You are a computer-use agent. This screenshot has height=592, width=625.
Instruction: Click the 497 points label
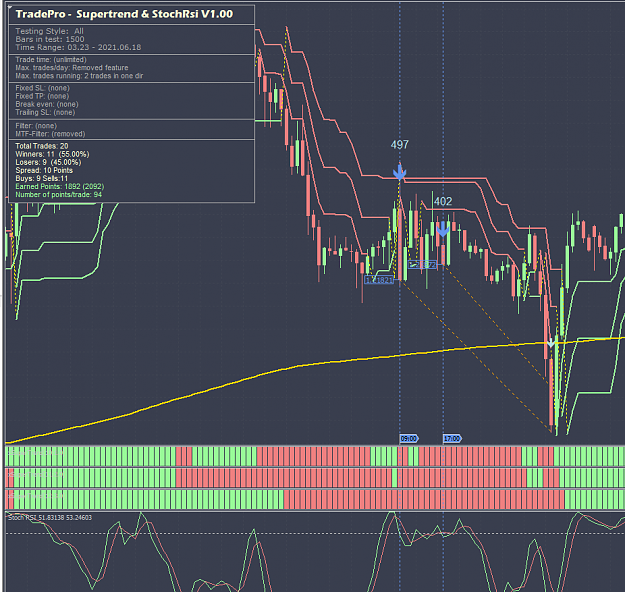coord(399,145)
